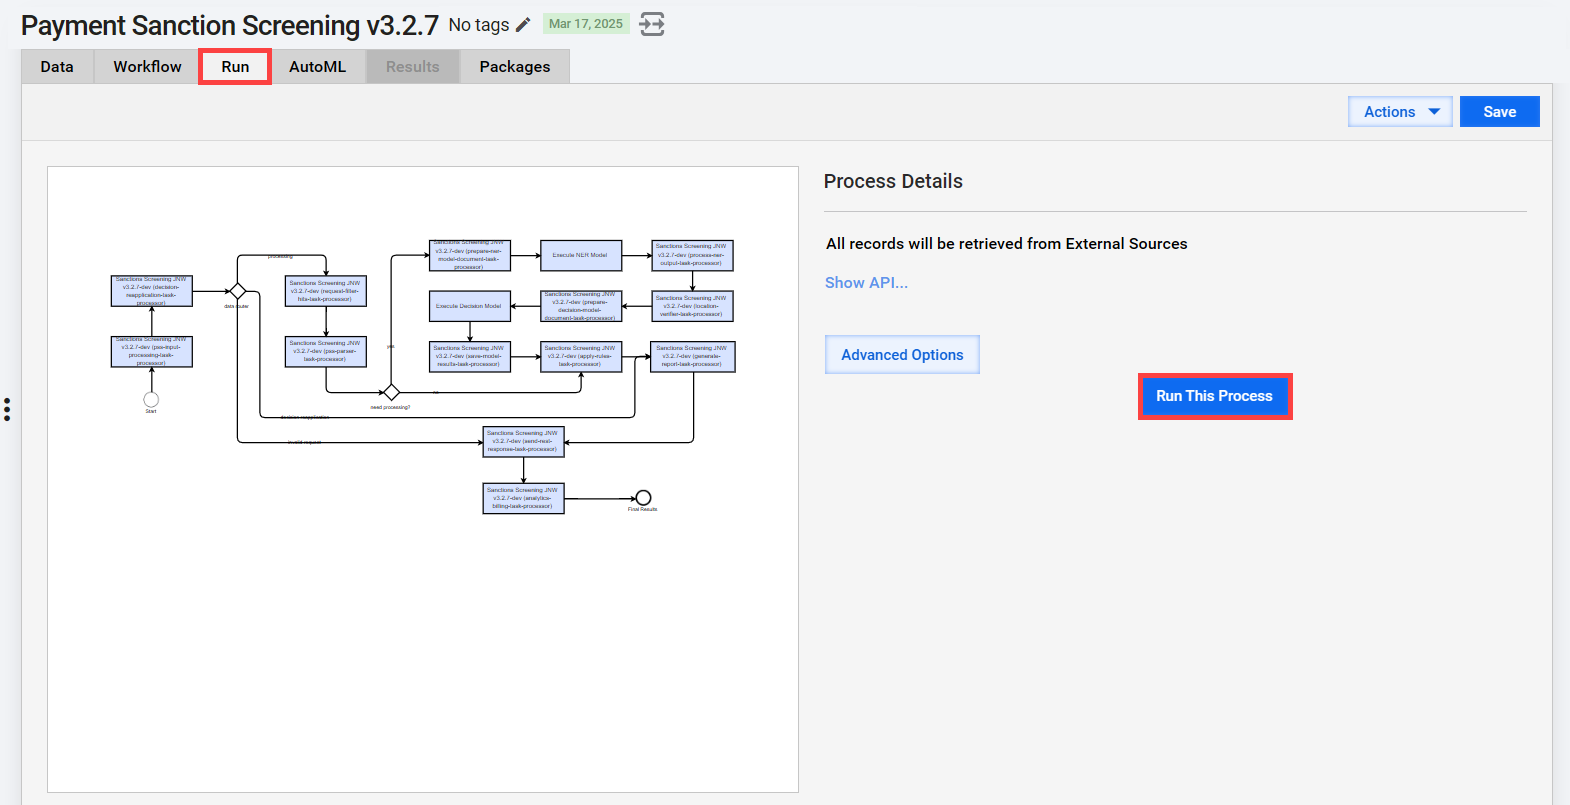Edit tags with the pencil icon
The height and width of the screenshot is (805, 1570).
click(523, 24)
